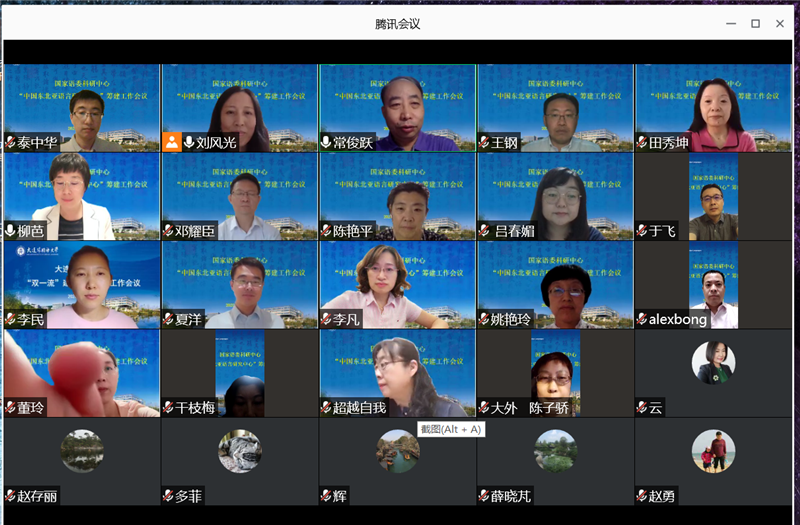Click 赵存丽's circular avatar picture
The width and height of the screenshot is (800, 525).
(x=82, y=451)
